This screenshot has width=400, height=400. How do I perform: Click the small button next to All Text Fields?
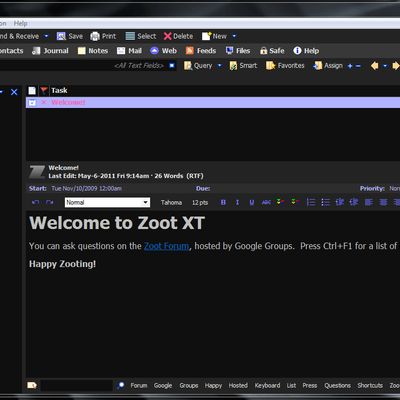[172, 66]
